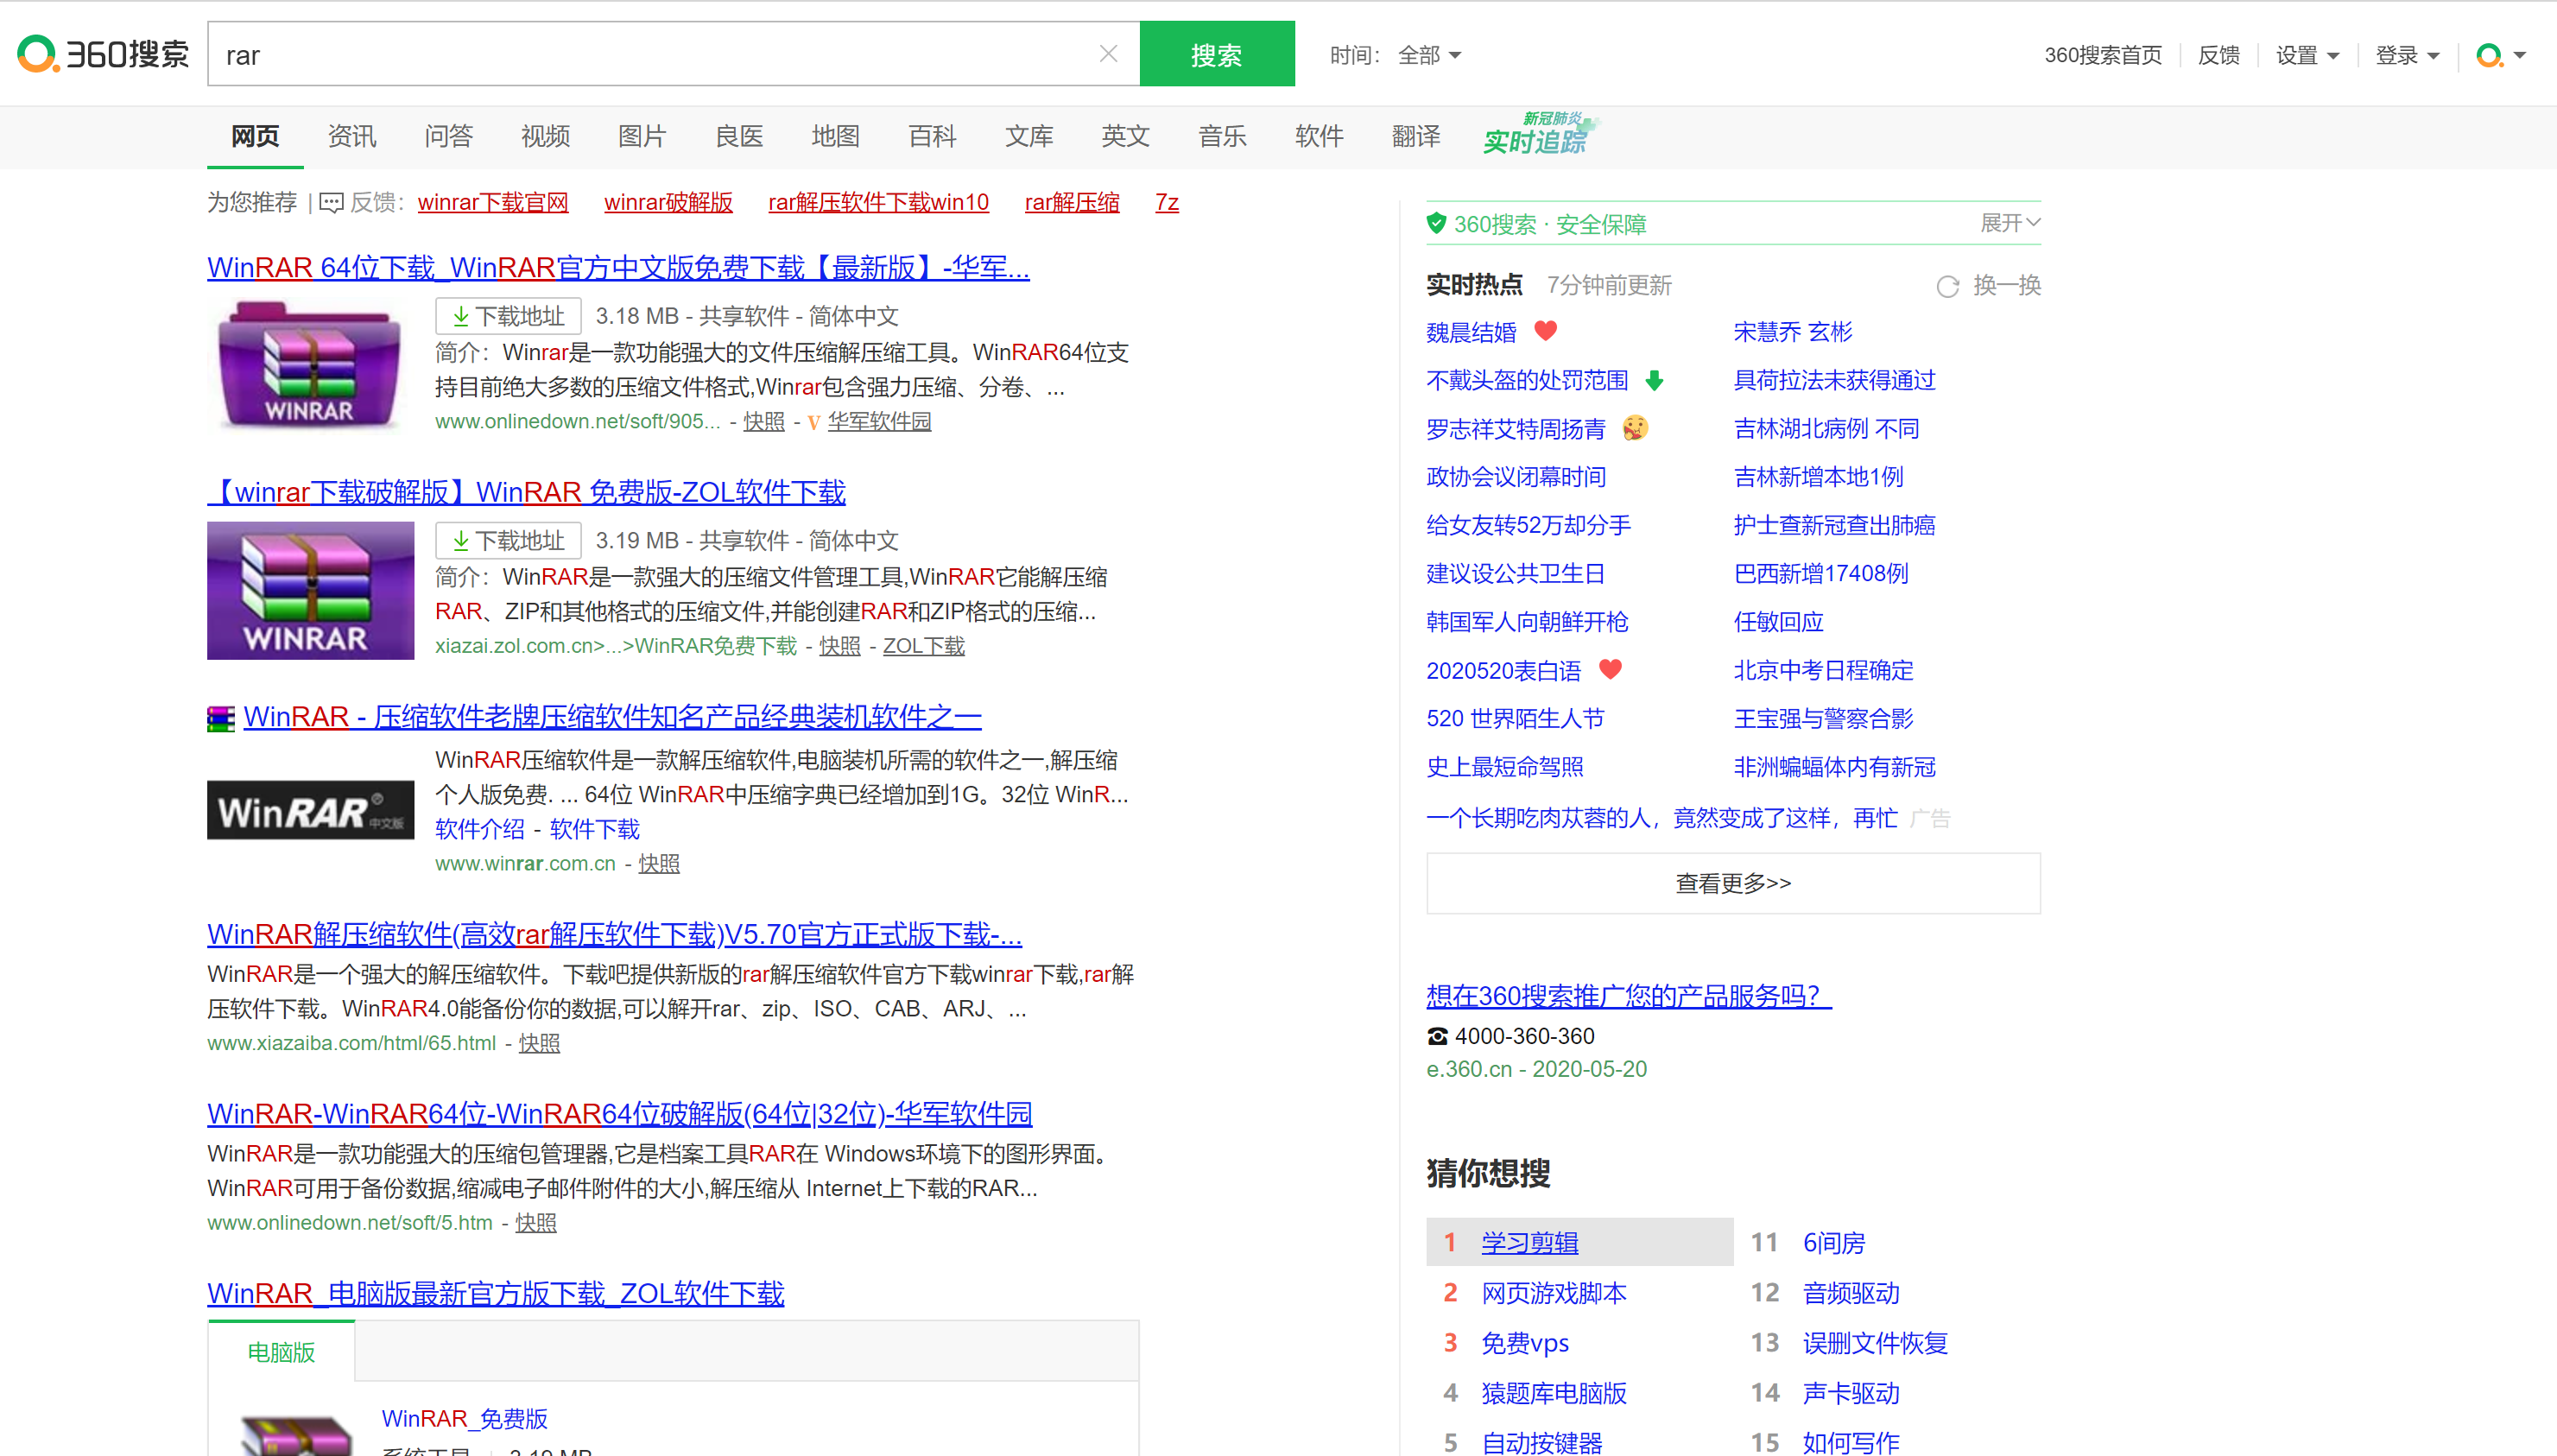Open the 时间 全部 dropdown

tap(1429, 55)
